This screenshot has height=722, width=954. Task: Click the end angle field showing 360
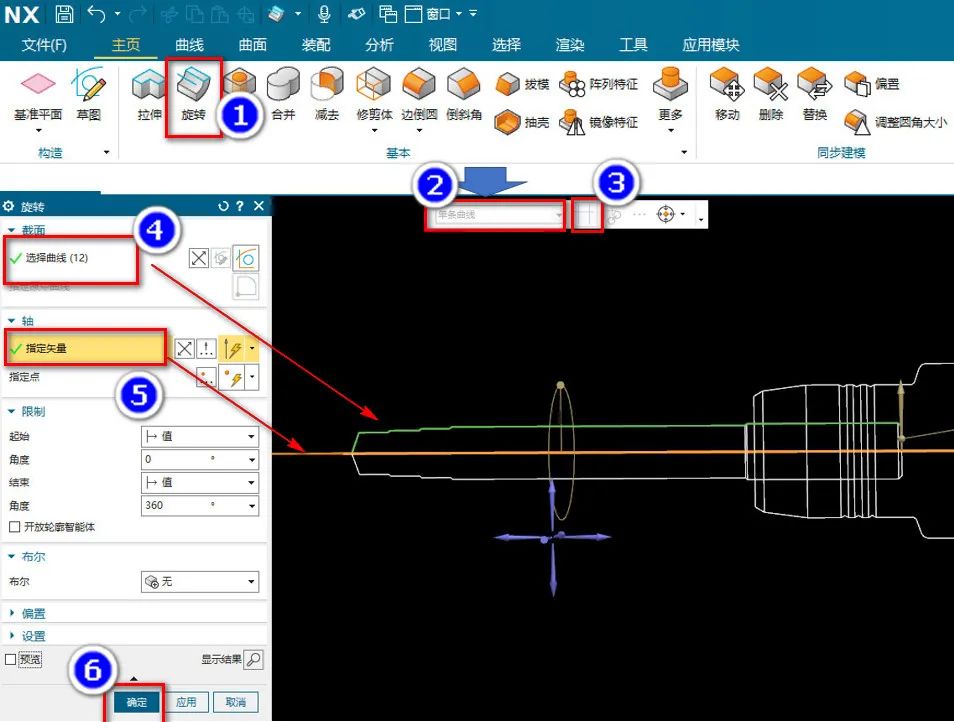click(x=200, y=505)
